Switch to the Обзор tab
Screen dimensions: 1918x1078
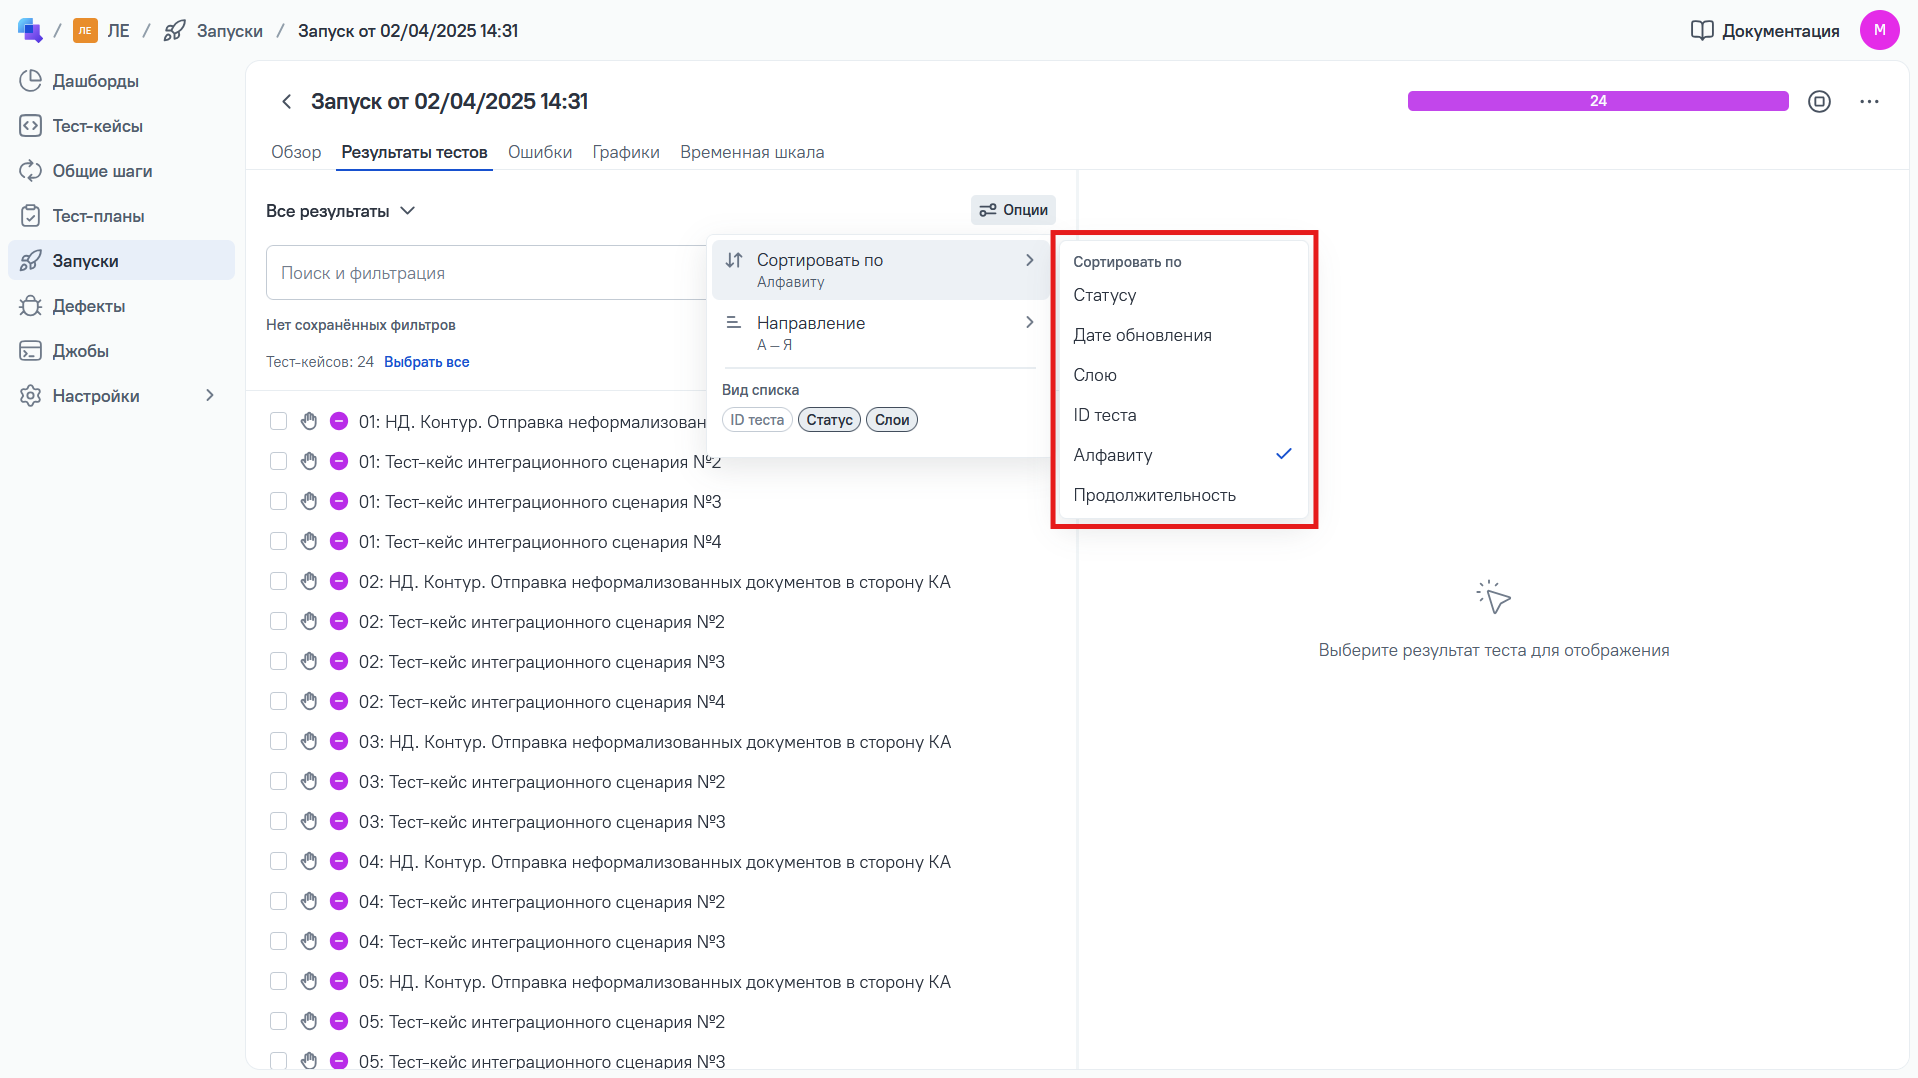click(x=296, y=152)
